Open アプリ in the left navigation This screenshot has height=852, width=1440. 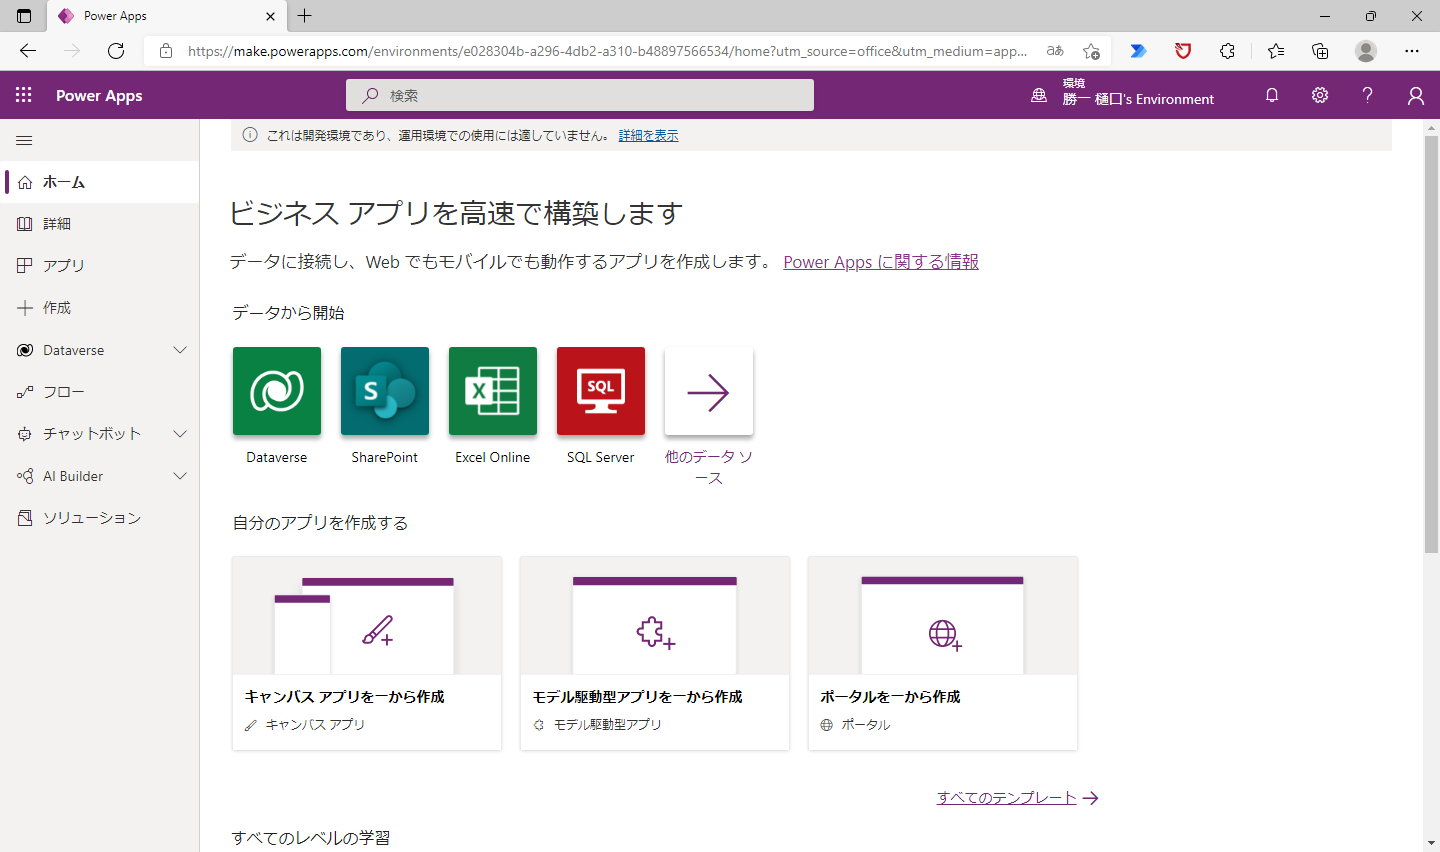pos(100,265)
